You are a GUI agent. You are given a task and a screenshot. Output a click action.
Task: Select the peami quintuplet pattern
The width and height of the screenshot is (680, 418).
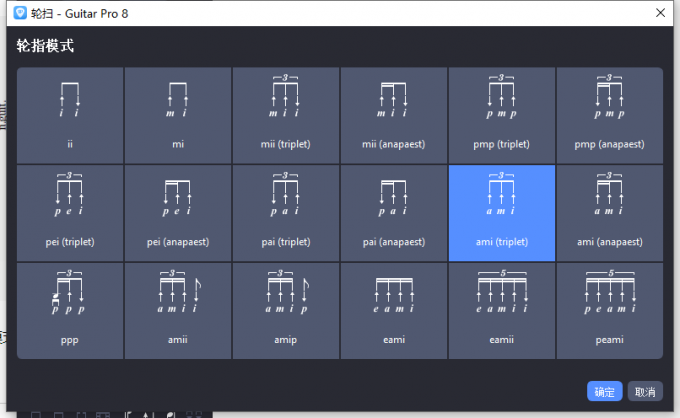[x=610, y=311]
